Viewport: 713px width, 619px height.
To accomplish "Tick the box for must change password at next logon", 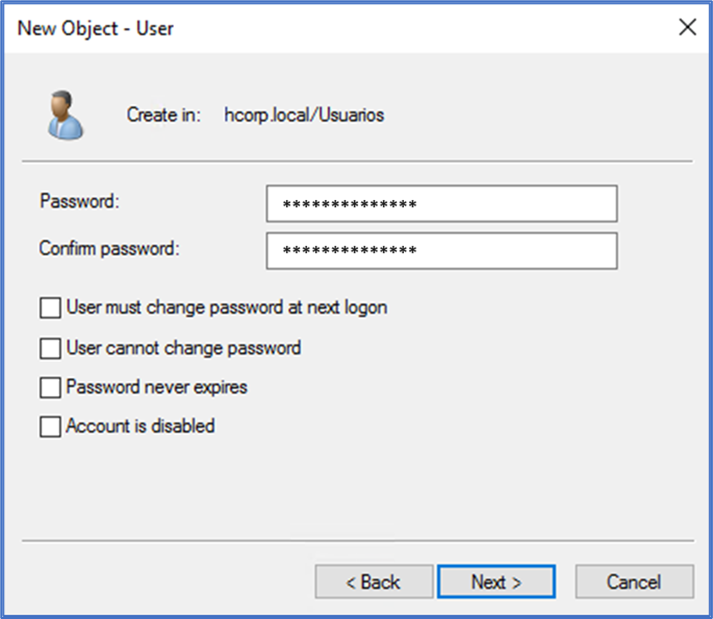I will pos(50,308).
